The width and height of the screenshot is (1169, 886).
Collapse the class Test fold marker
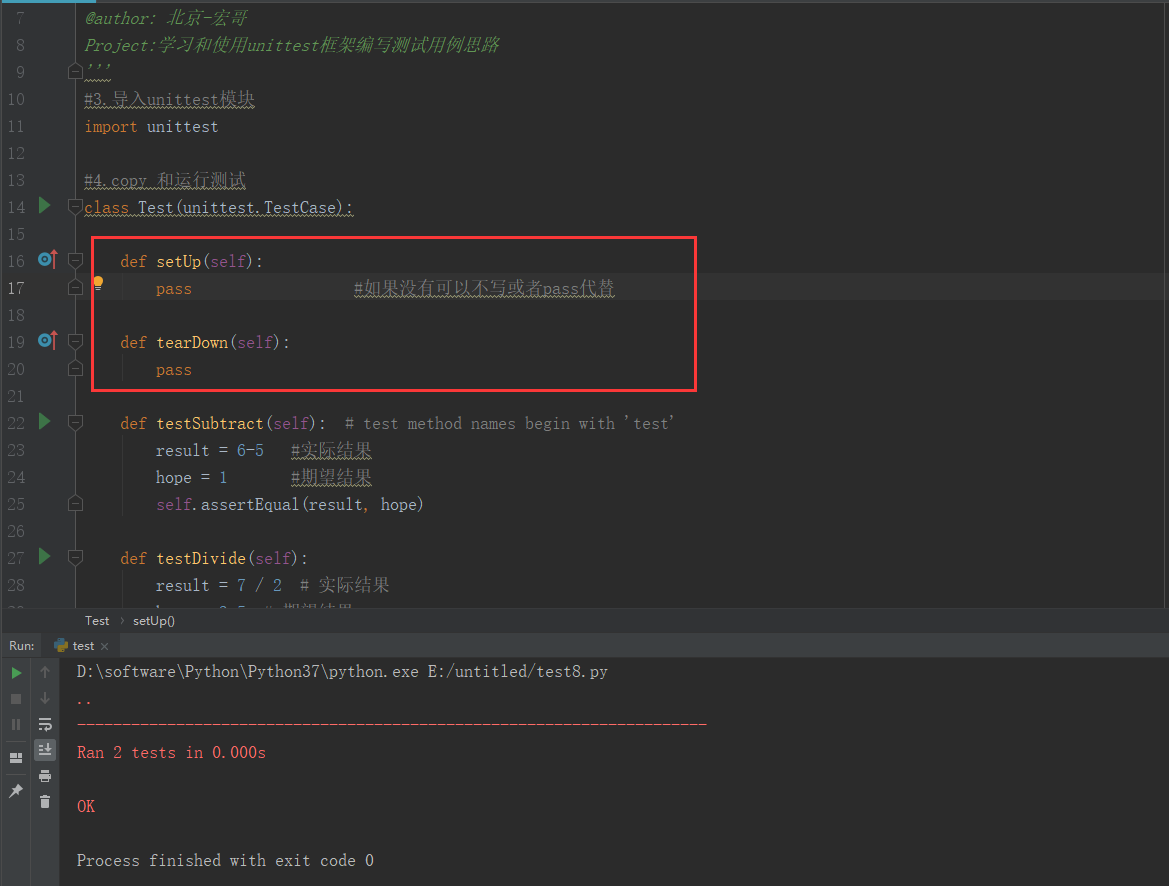(x=75, y=207)
